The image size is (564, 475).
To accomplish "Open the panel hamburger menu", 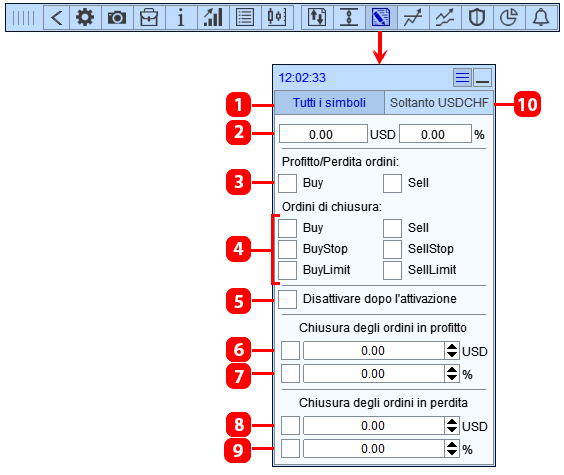I will click(462, 77).
